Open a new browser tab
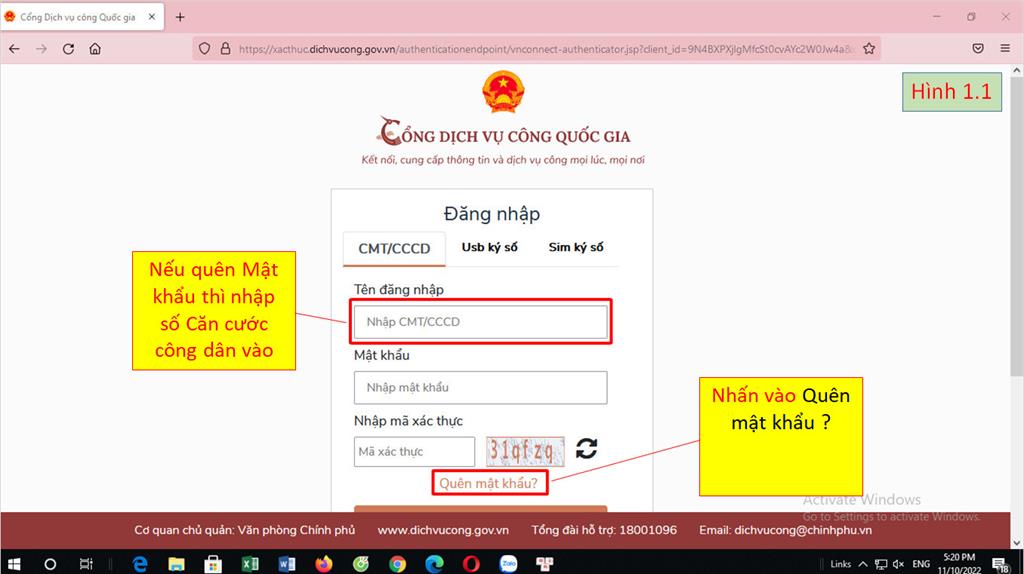Image resolution: width=1024 pixels, height=574 pixels. 180,17
